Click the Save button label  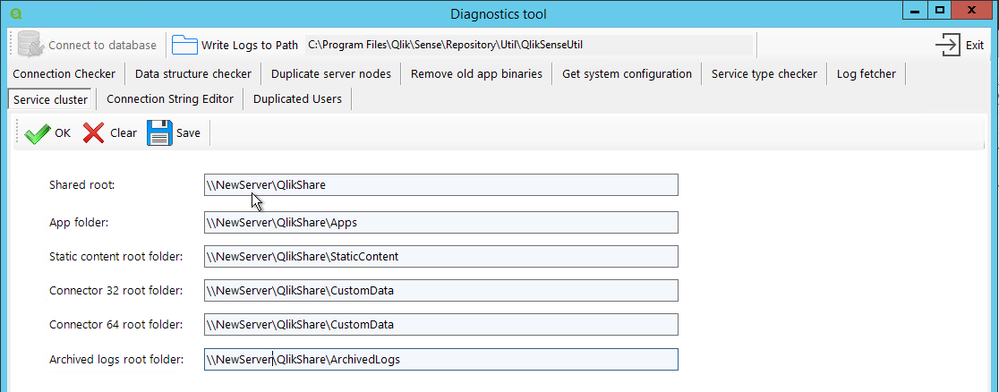pos(188,133)
